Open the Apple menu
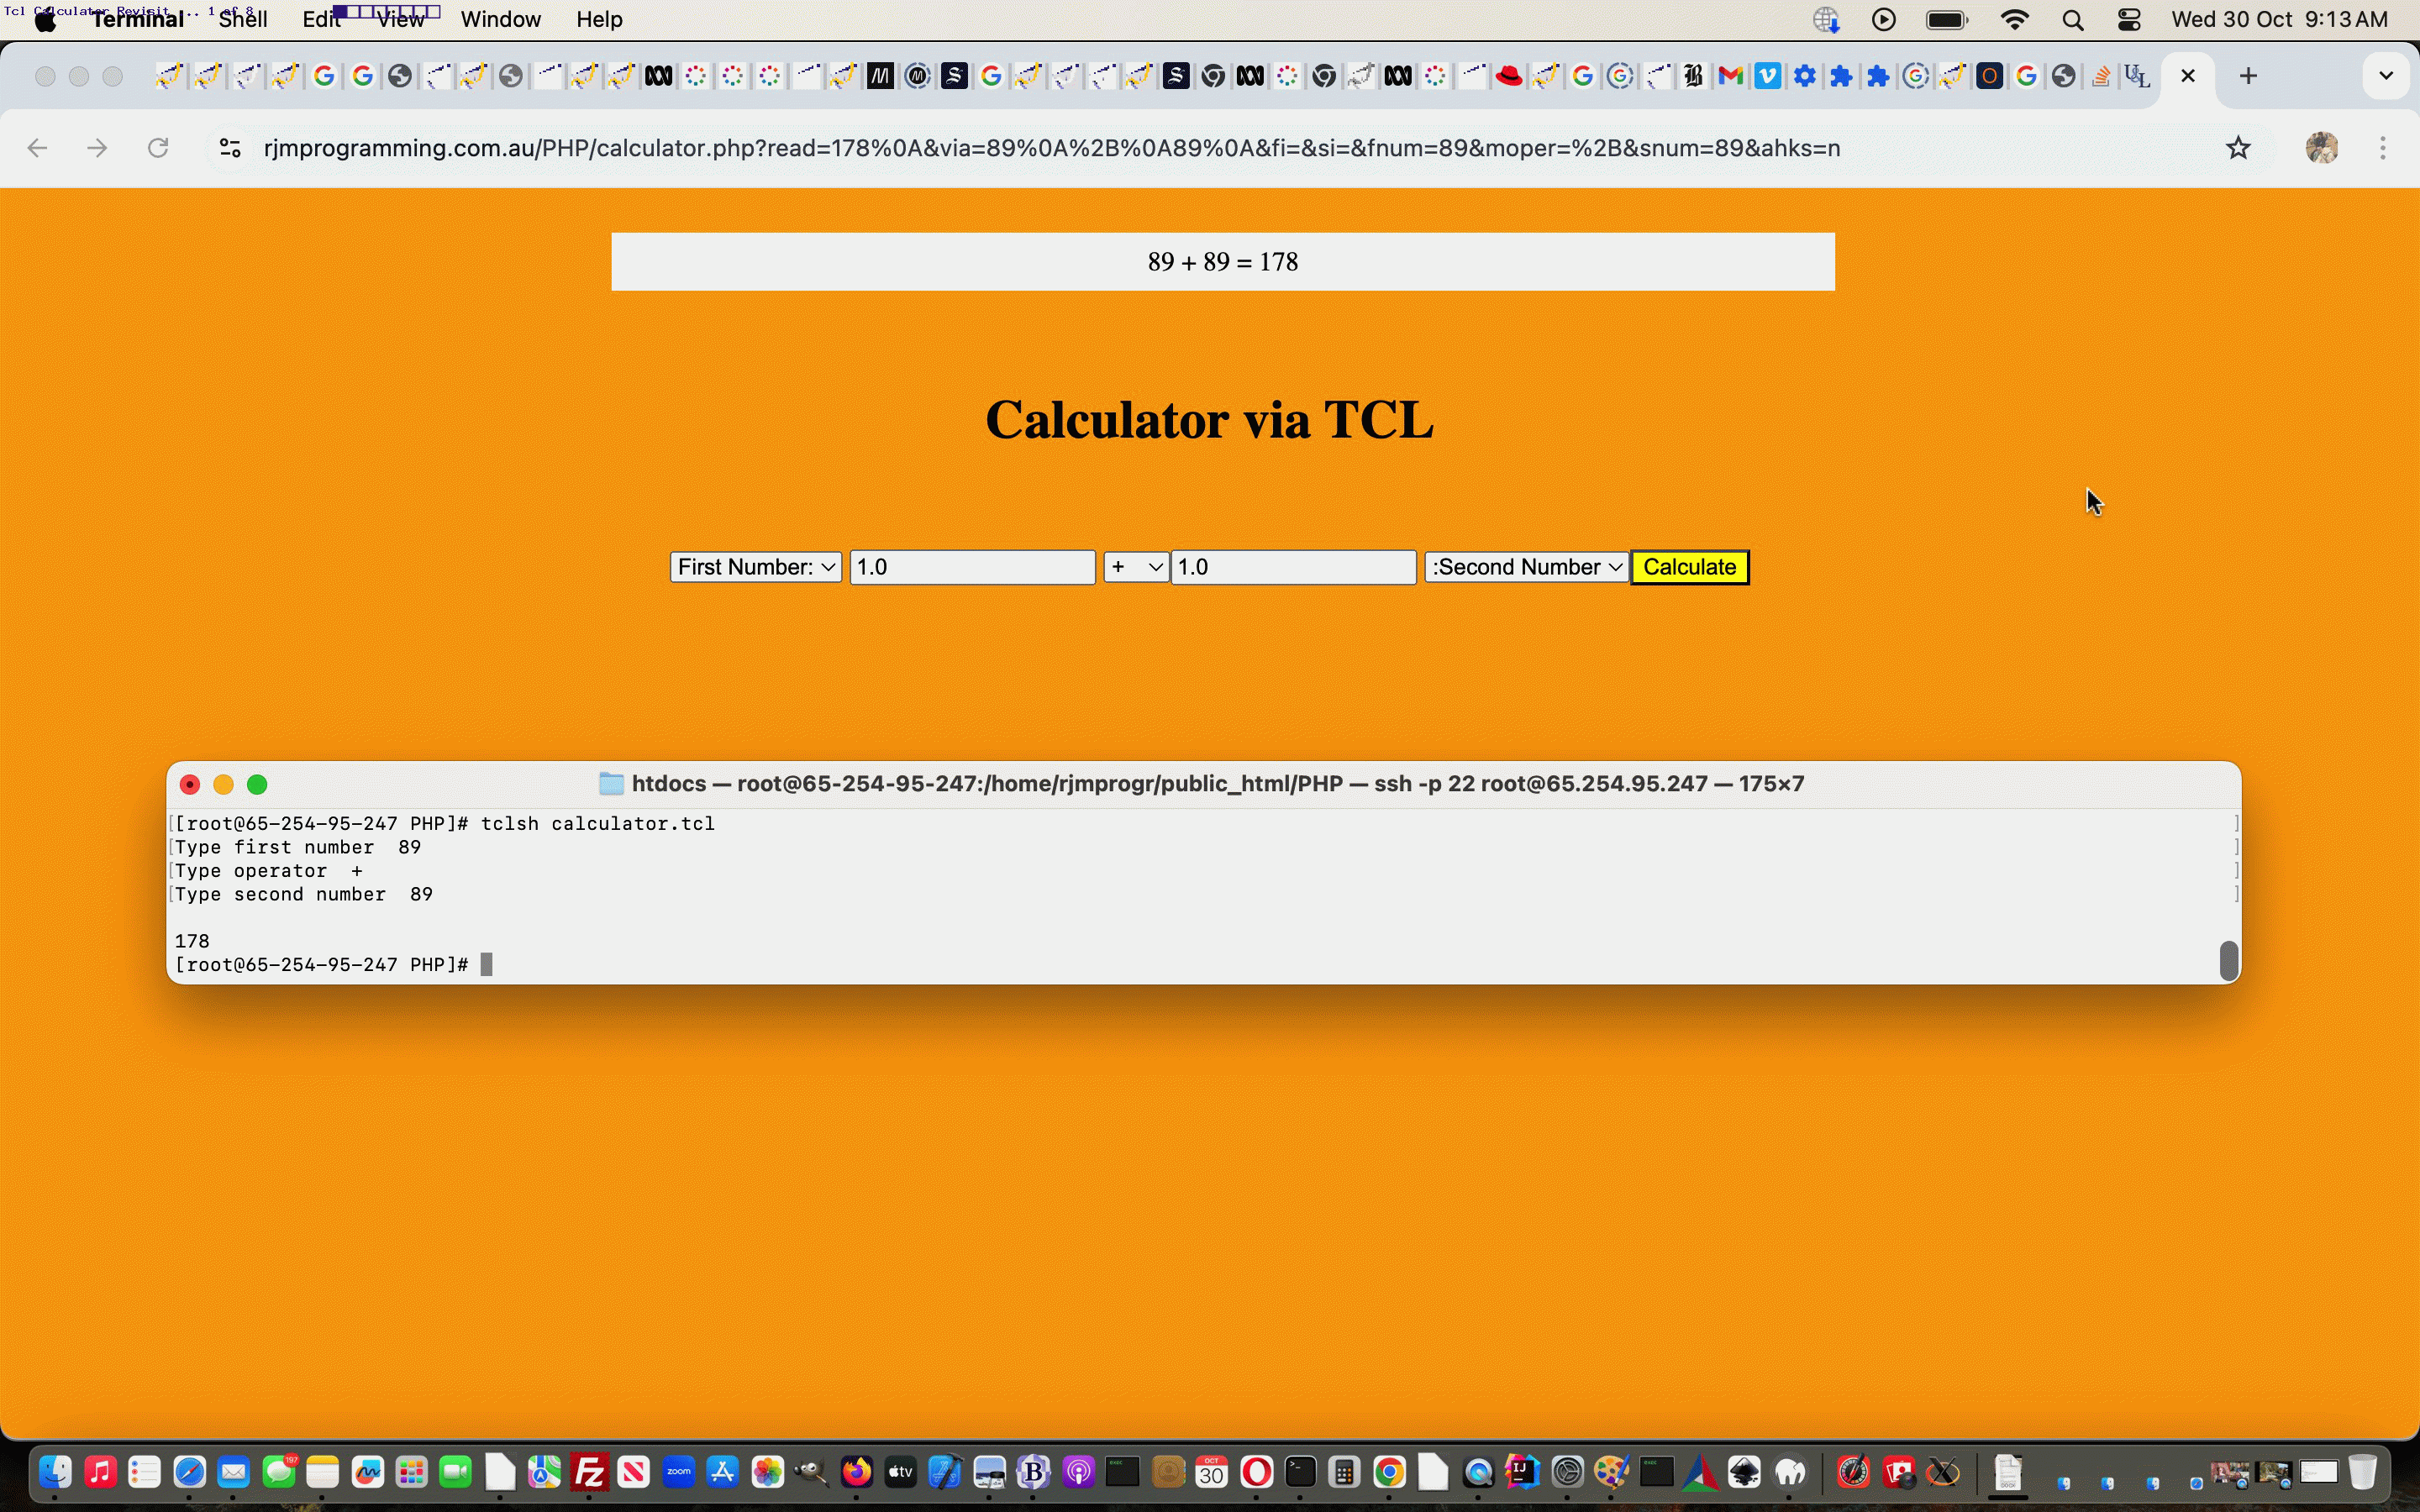Viewport: 2420px width, 1512px height. [x=45, y=20]
